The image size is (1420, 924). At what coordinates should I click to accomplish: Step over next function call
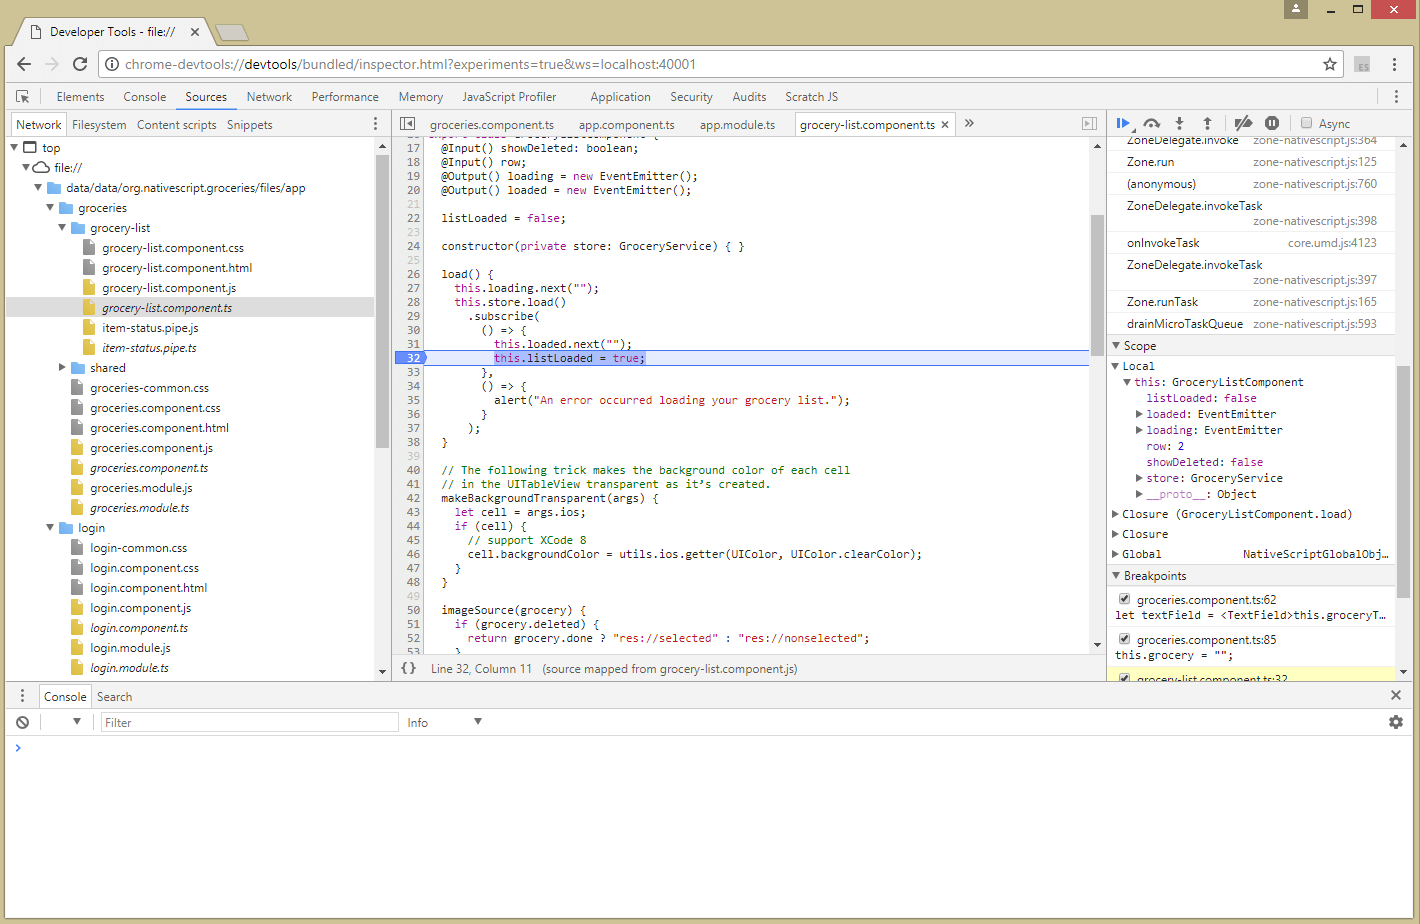coord(1152,124)
